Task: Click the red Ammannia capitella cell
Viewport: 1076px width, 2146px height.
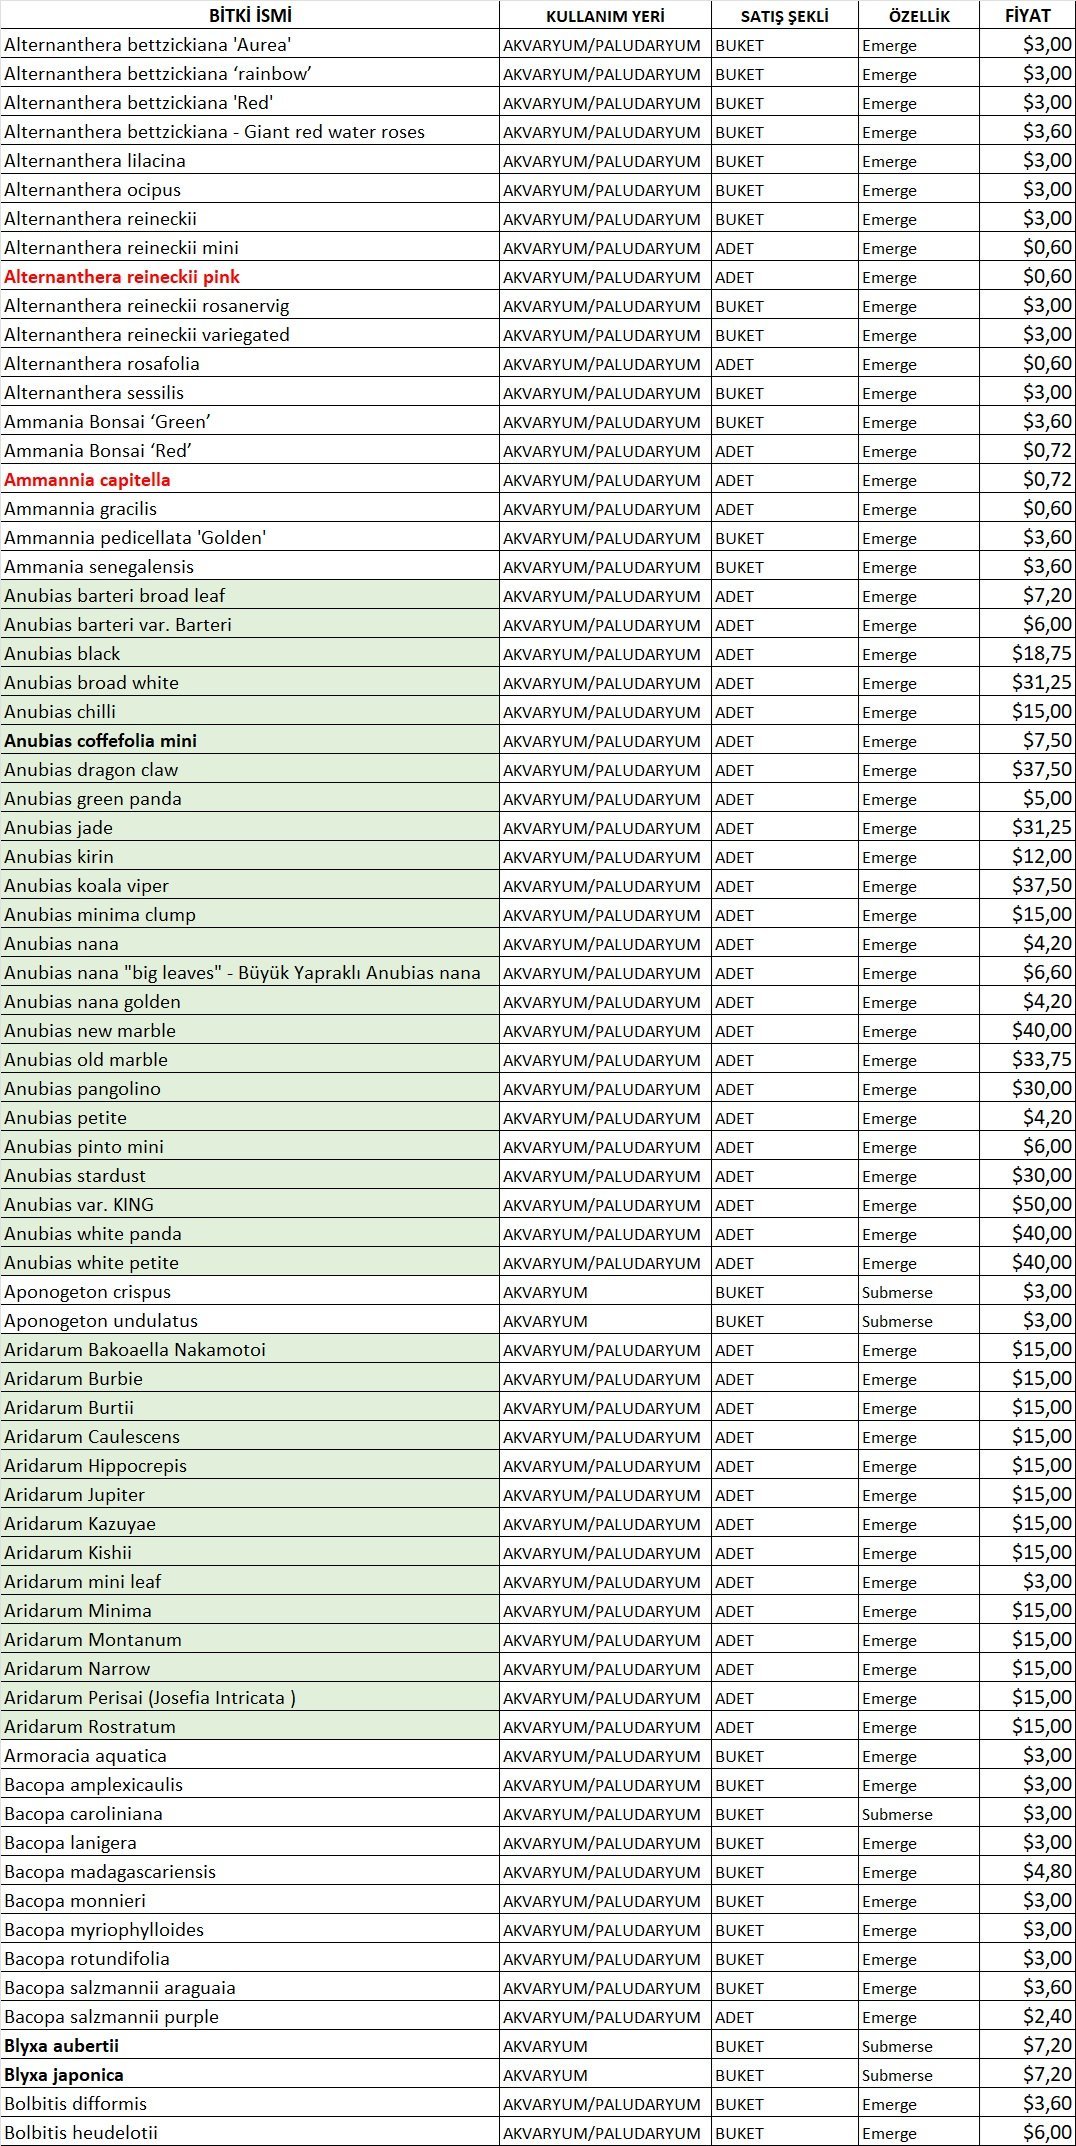Action: click(x=87, y=480)
